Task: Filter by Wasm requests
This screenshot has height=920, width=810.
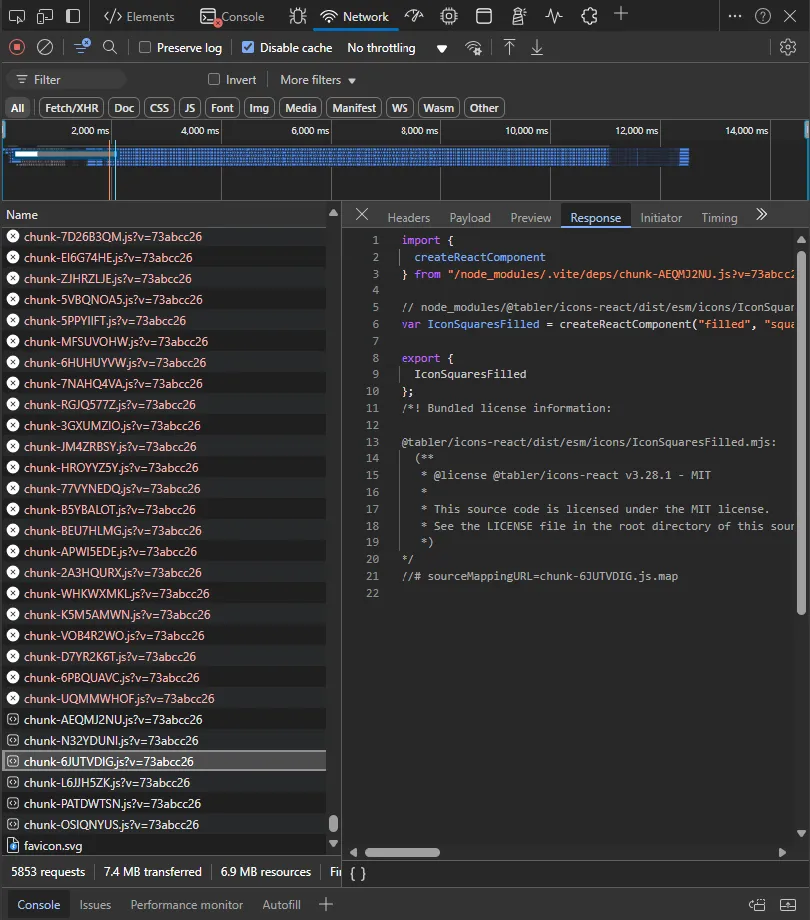Action: pos(439,108)
